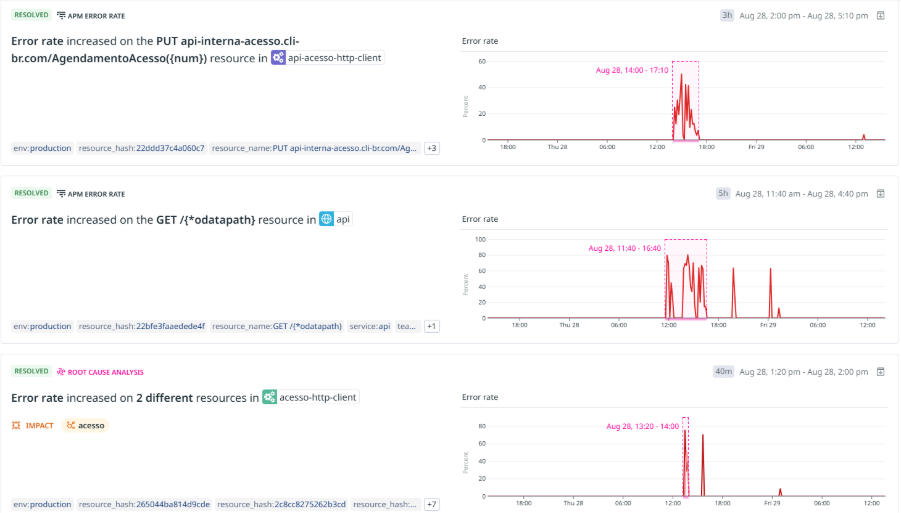
Task: Show the +7 additional tags
Action: pyautogui.click(x=432, y=504)
